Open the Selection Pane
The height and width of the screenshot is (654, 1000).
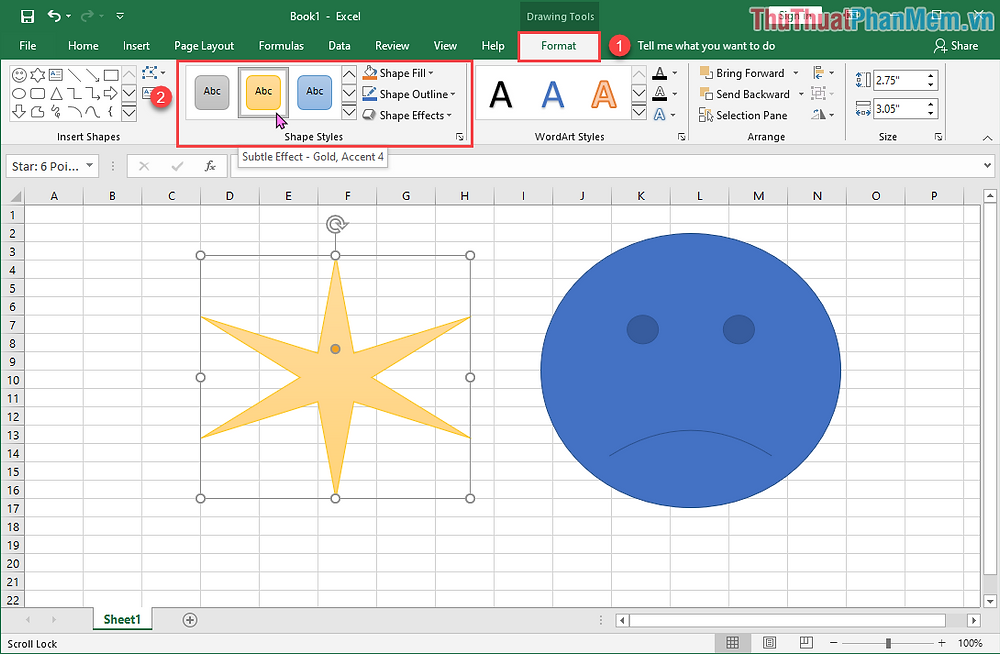click(x=744, y=115)
